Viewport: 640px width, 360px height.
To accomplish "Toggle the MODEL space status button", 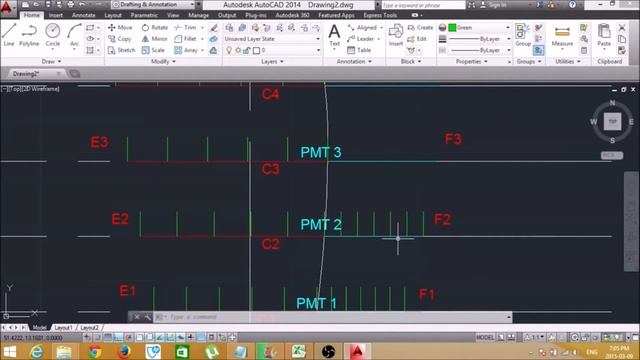I will (x=485, y=338).
